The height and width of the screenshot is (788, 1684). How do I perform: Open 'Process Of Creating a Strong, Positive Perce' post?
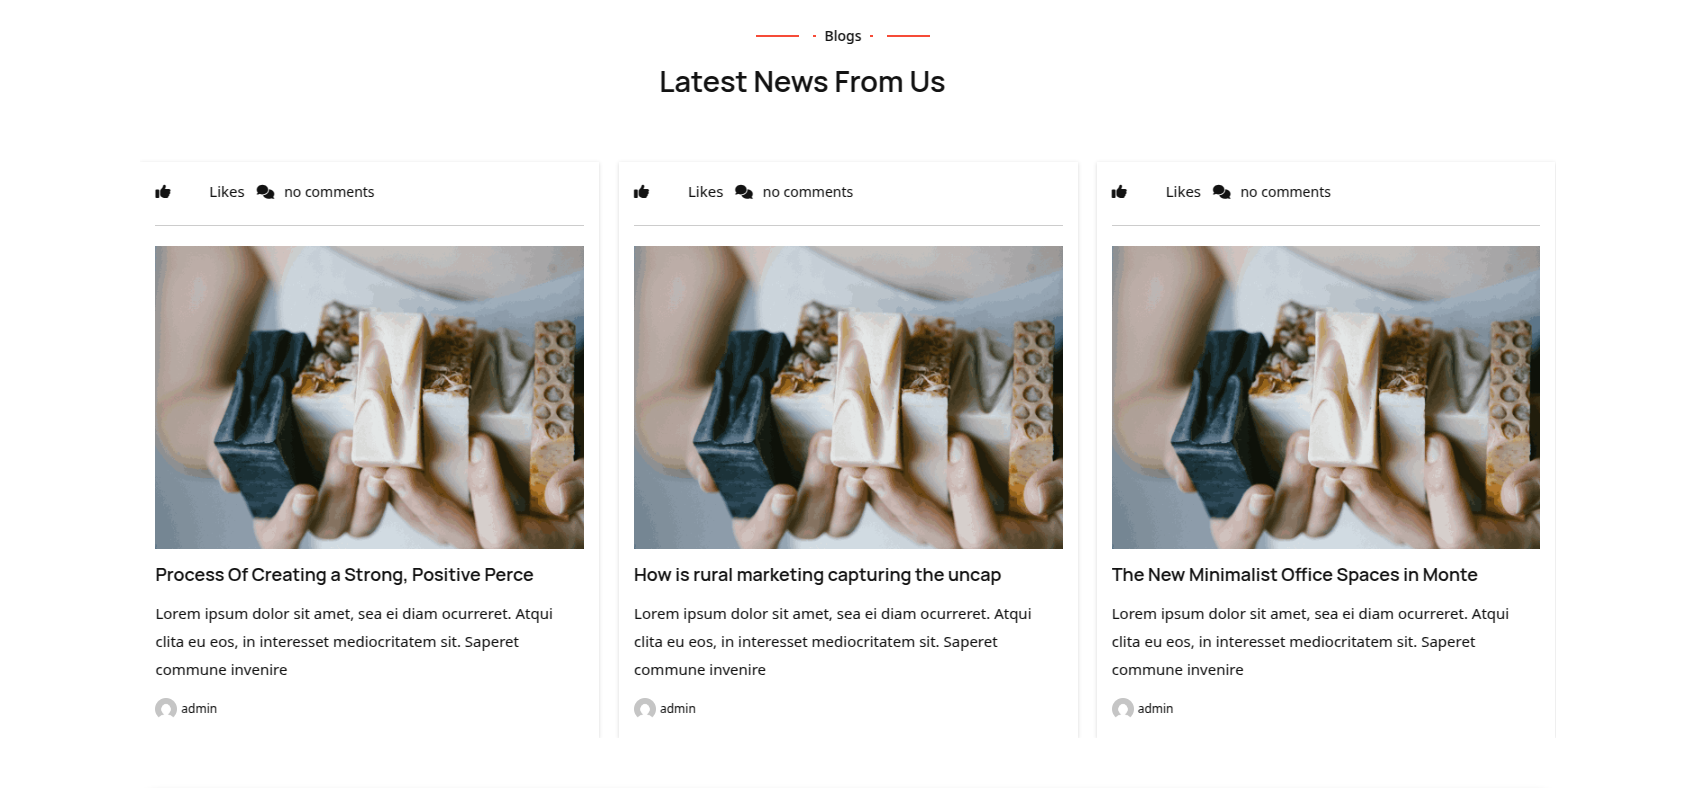344,575
